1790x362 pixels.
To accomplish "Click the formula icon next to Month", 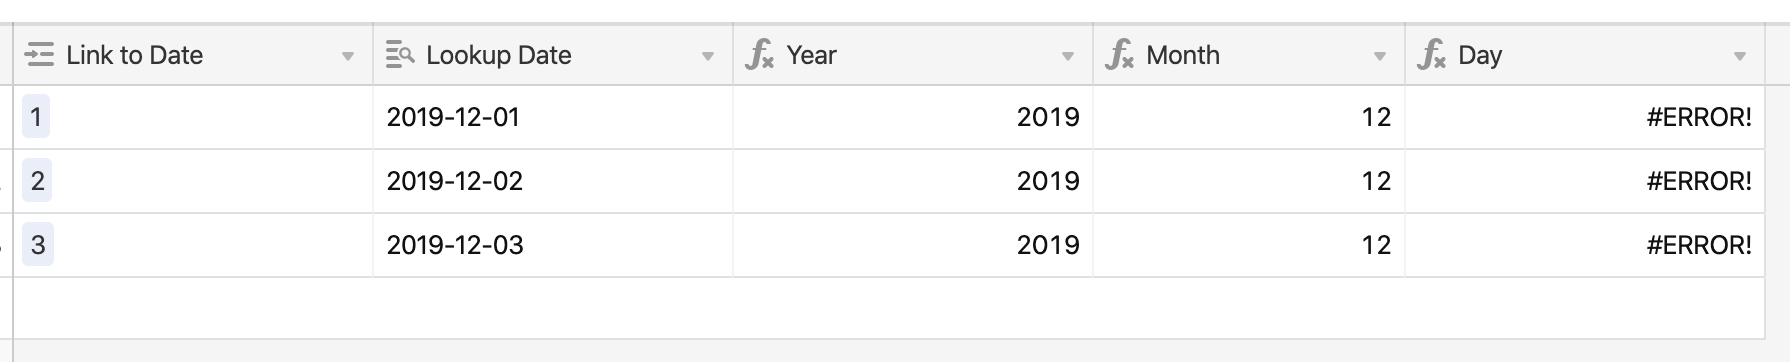I will pyautogui.click(x=1120, y=55).
